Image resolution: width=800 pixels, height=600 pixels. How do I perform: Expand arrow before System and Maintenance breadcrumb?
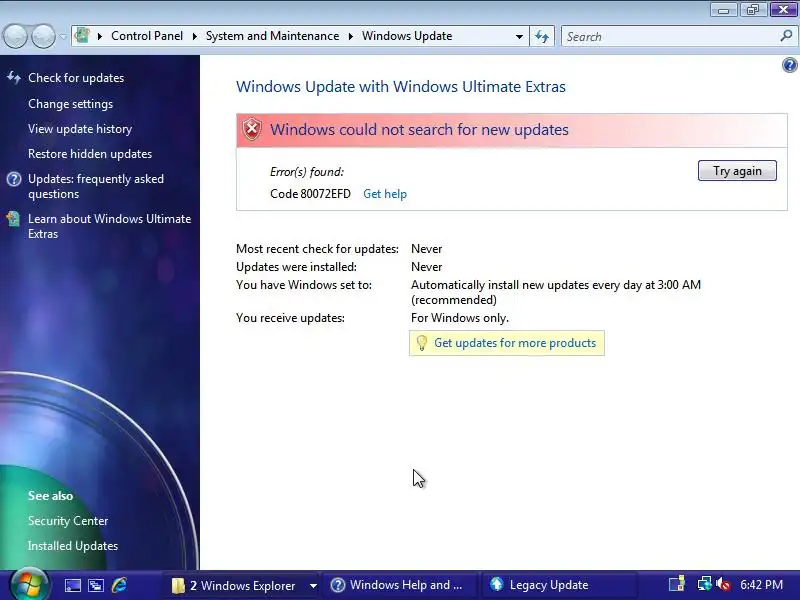click(x=194, y=36)
